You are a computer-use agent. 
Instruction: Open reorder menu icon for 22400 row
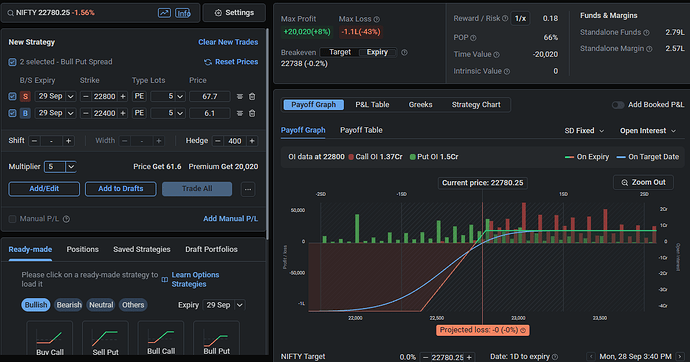coord(240,113)
